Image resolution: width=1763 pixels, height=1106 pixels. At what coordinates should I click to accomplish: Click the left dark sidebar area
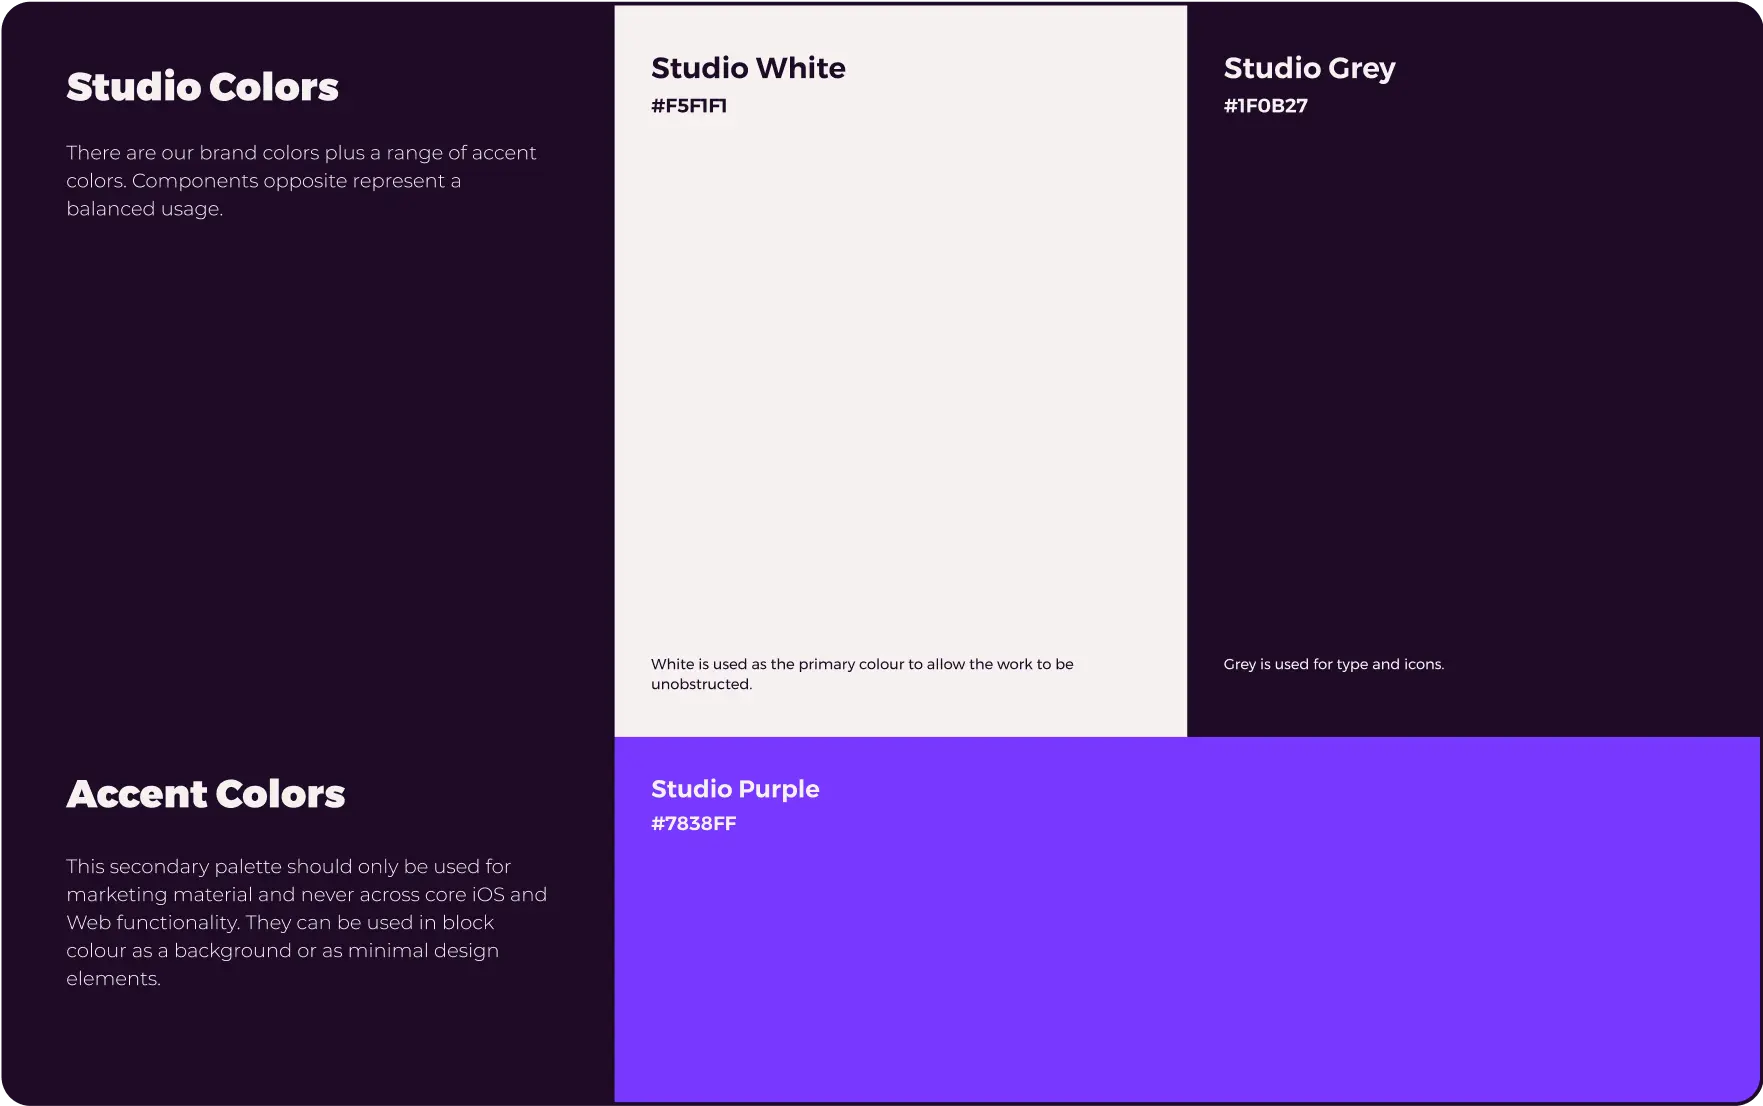(300, 500)
